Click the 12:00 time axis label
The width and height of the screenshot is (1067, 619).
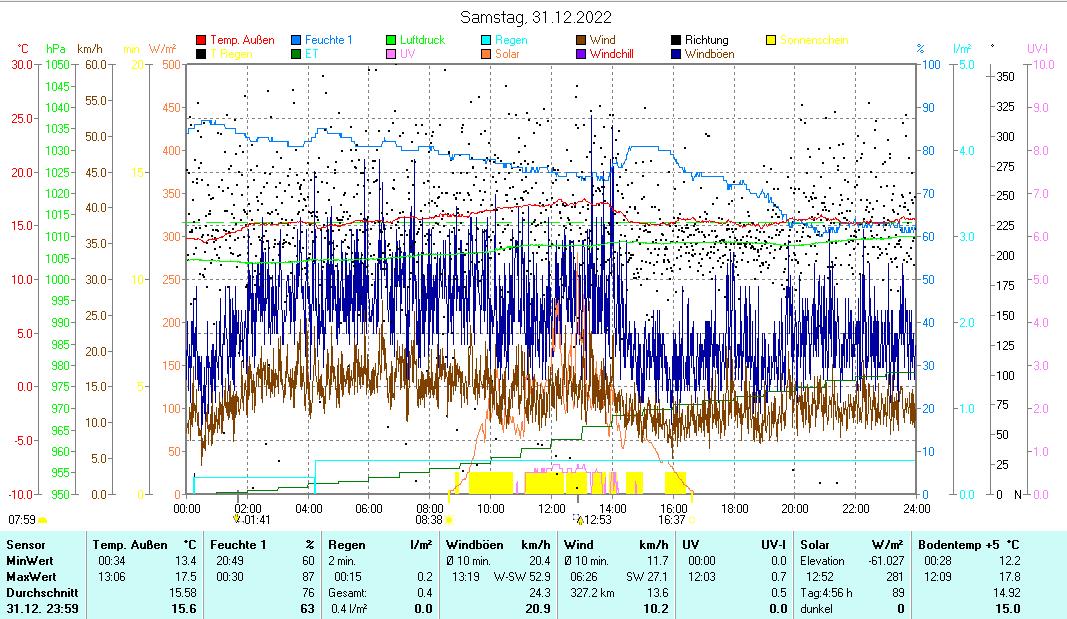[552, 508]
